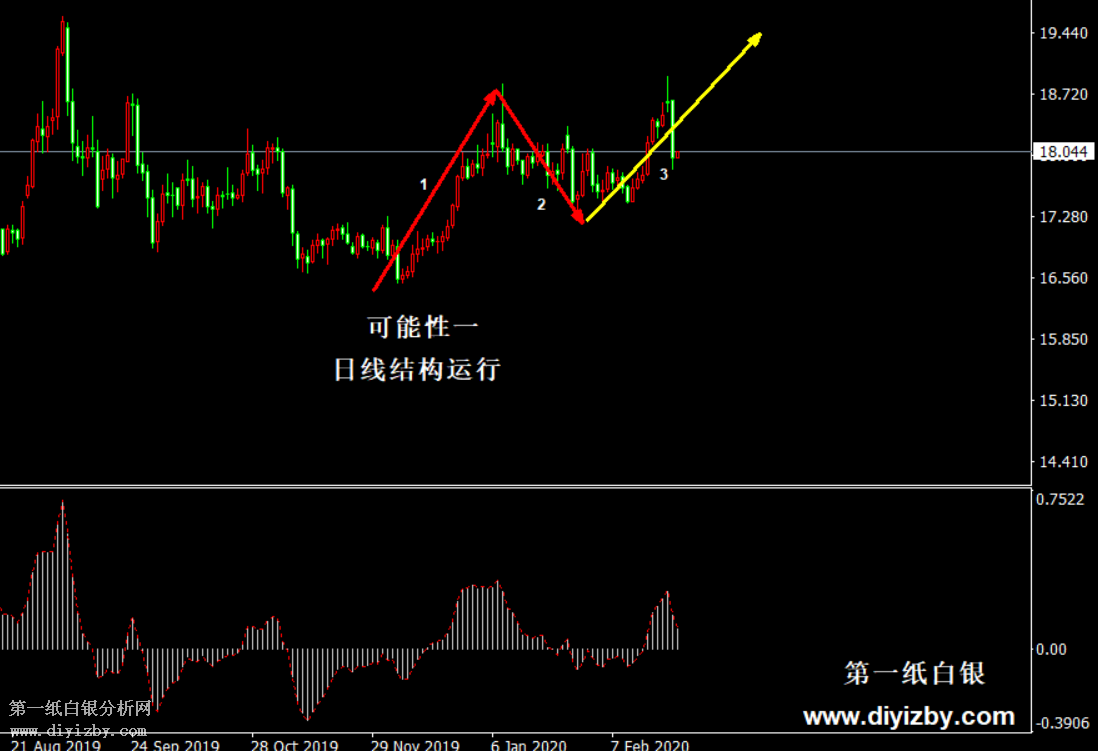Click the lowest histogram trough in indicator pane

306,716
